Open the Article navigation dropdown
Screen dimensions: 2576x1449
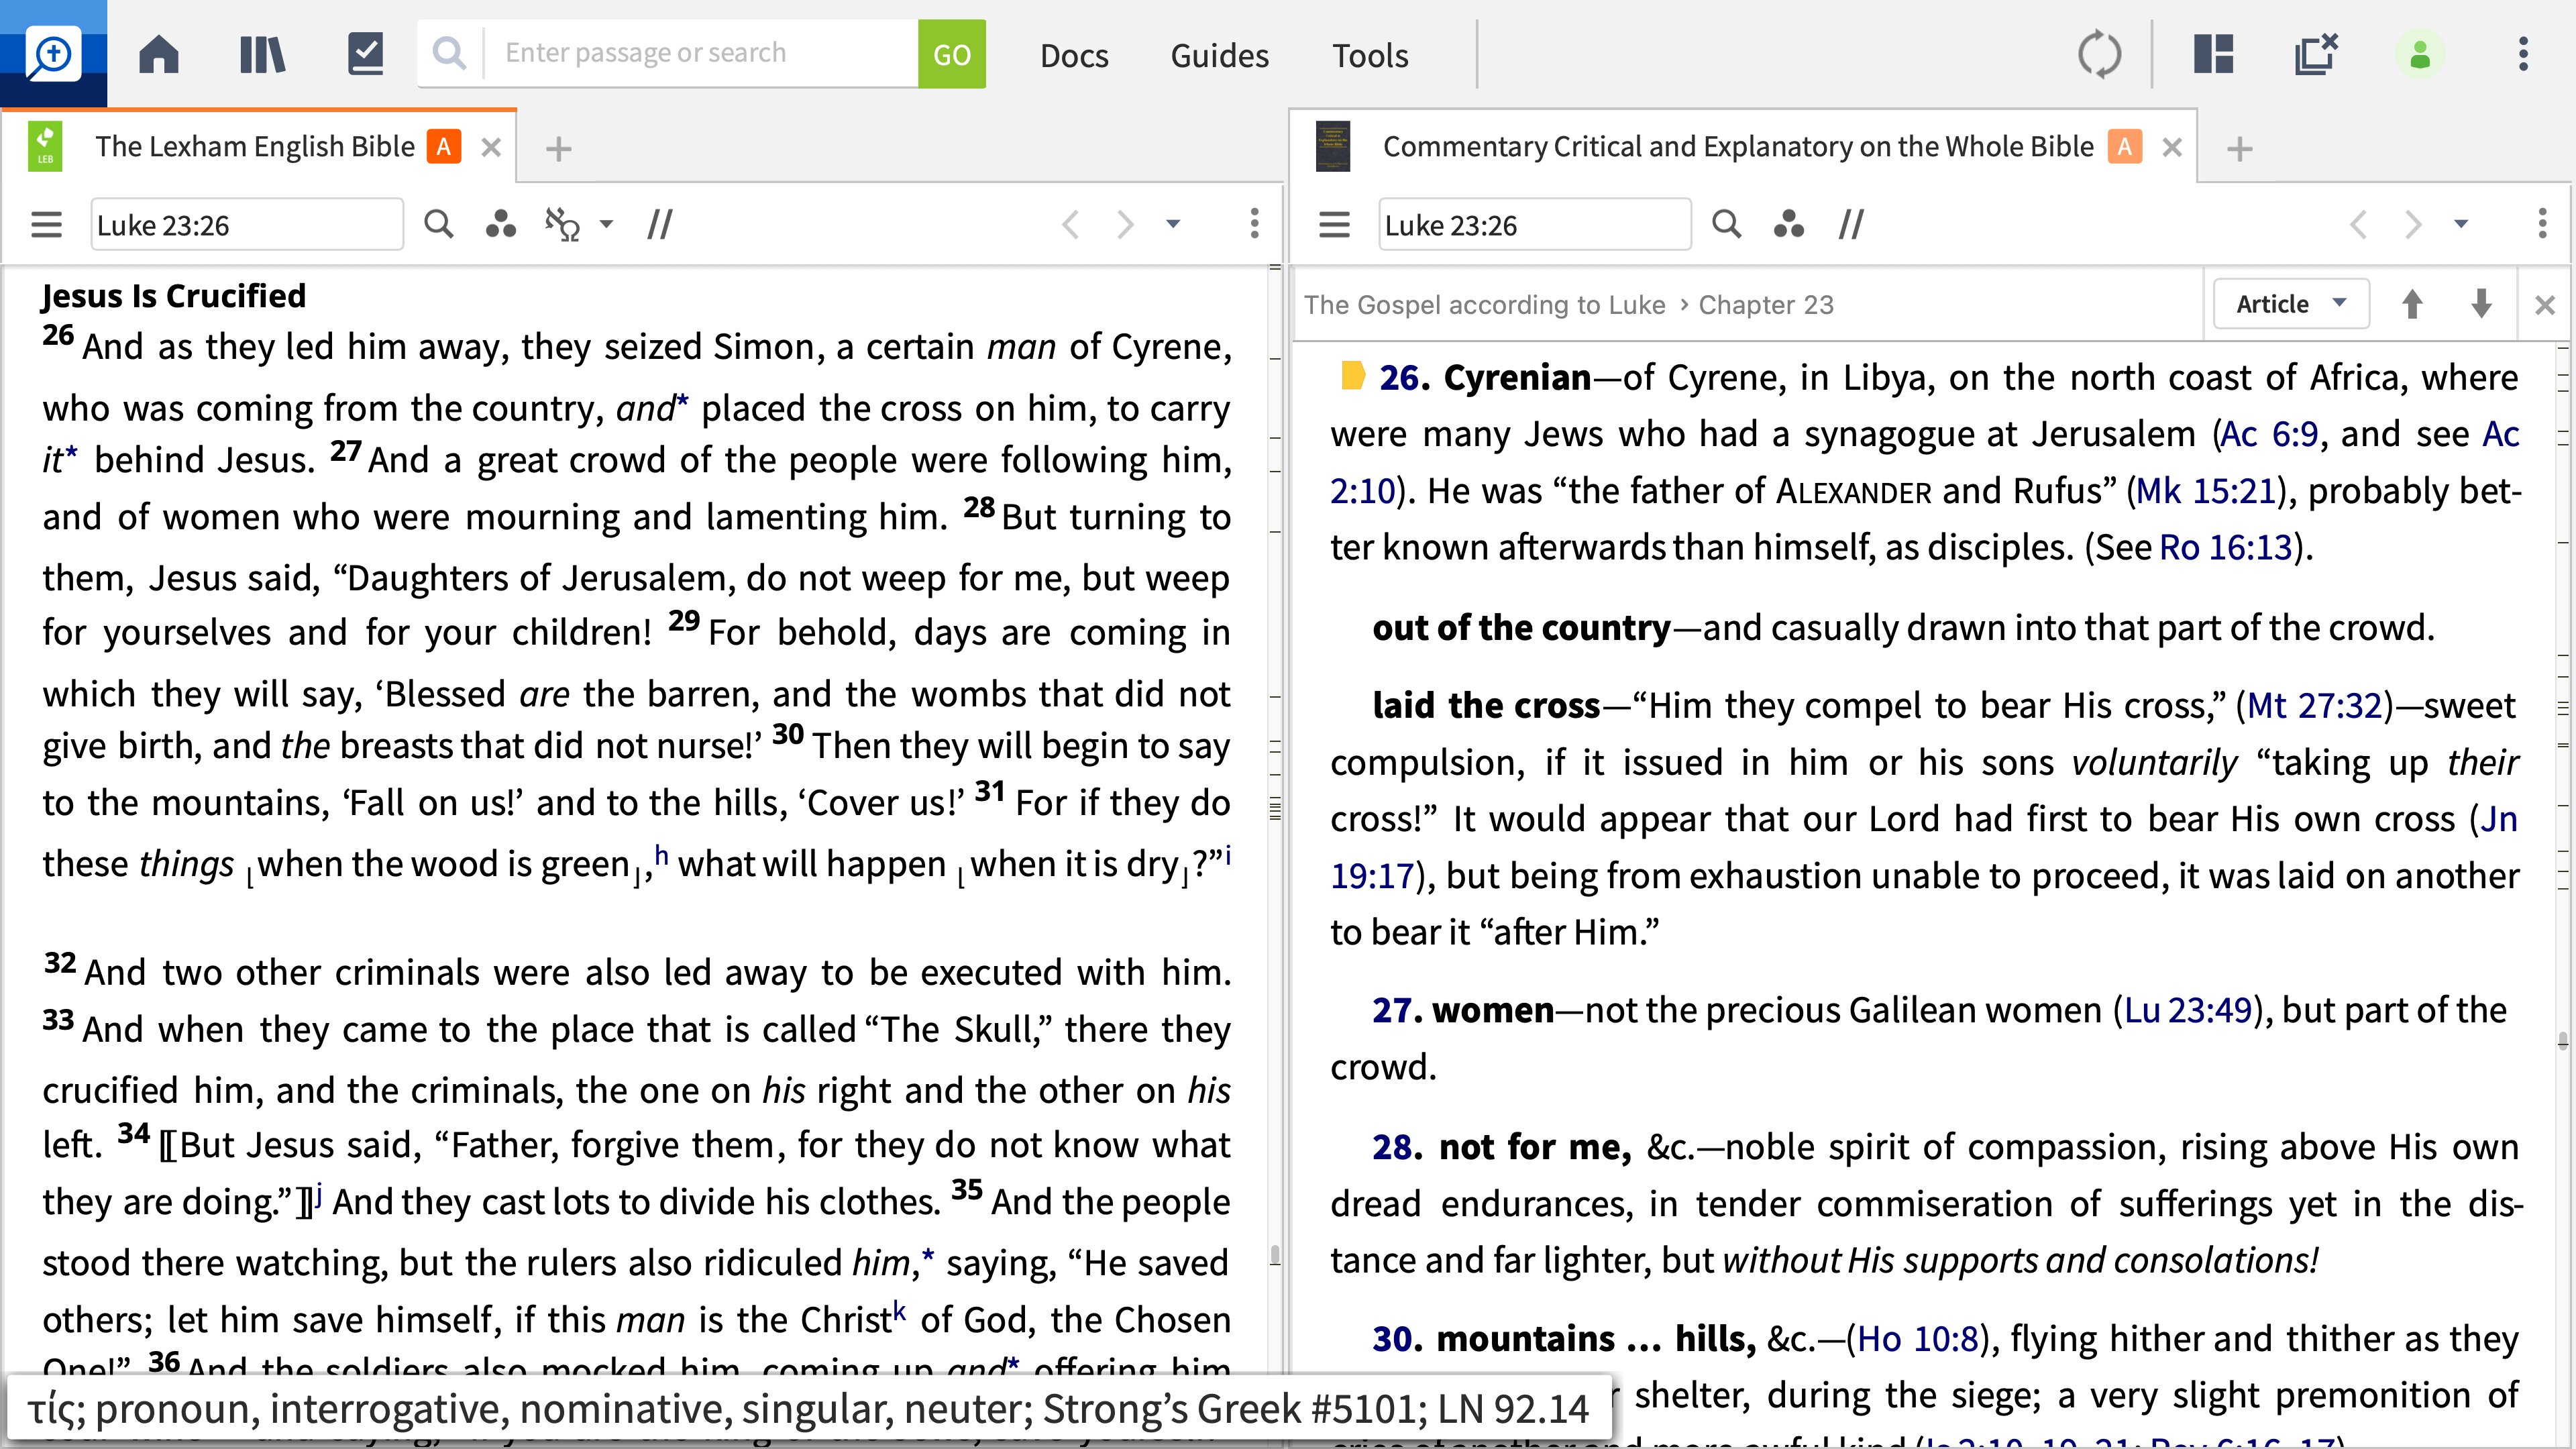click(x=2291, y=304)
